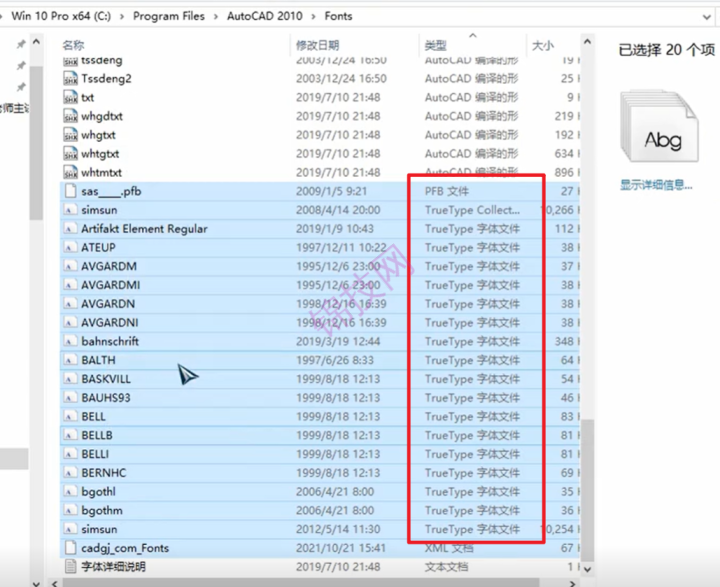
Task: Select the 'simsun' dated 2012/5/14
Action: pos(99,529)
